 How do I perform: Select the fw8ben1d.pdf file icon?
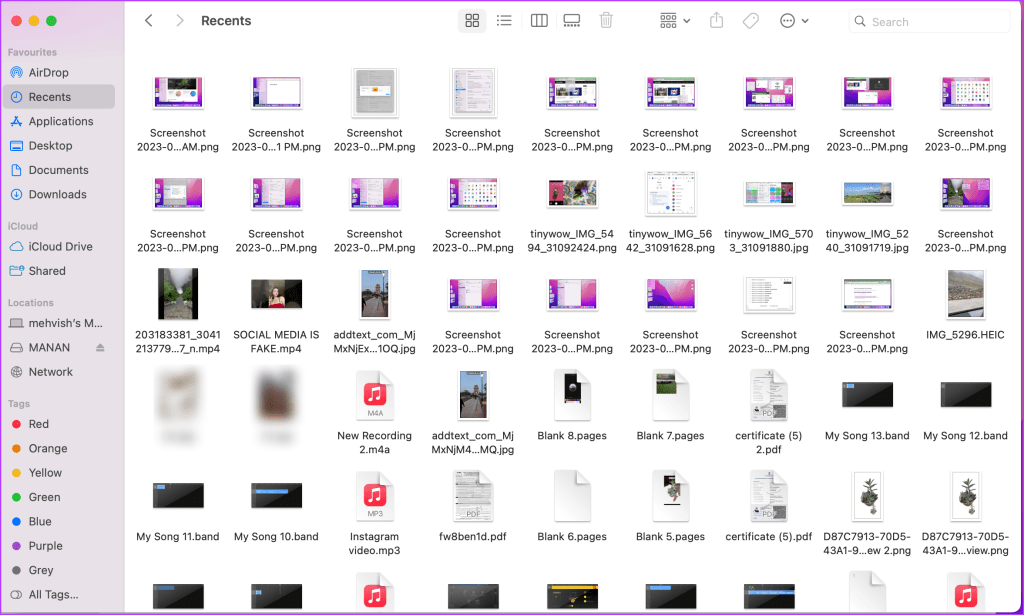pyautogui.click(x=473, y=496)
